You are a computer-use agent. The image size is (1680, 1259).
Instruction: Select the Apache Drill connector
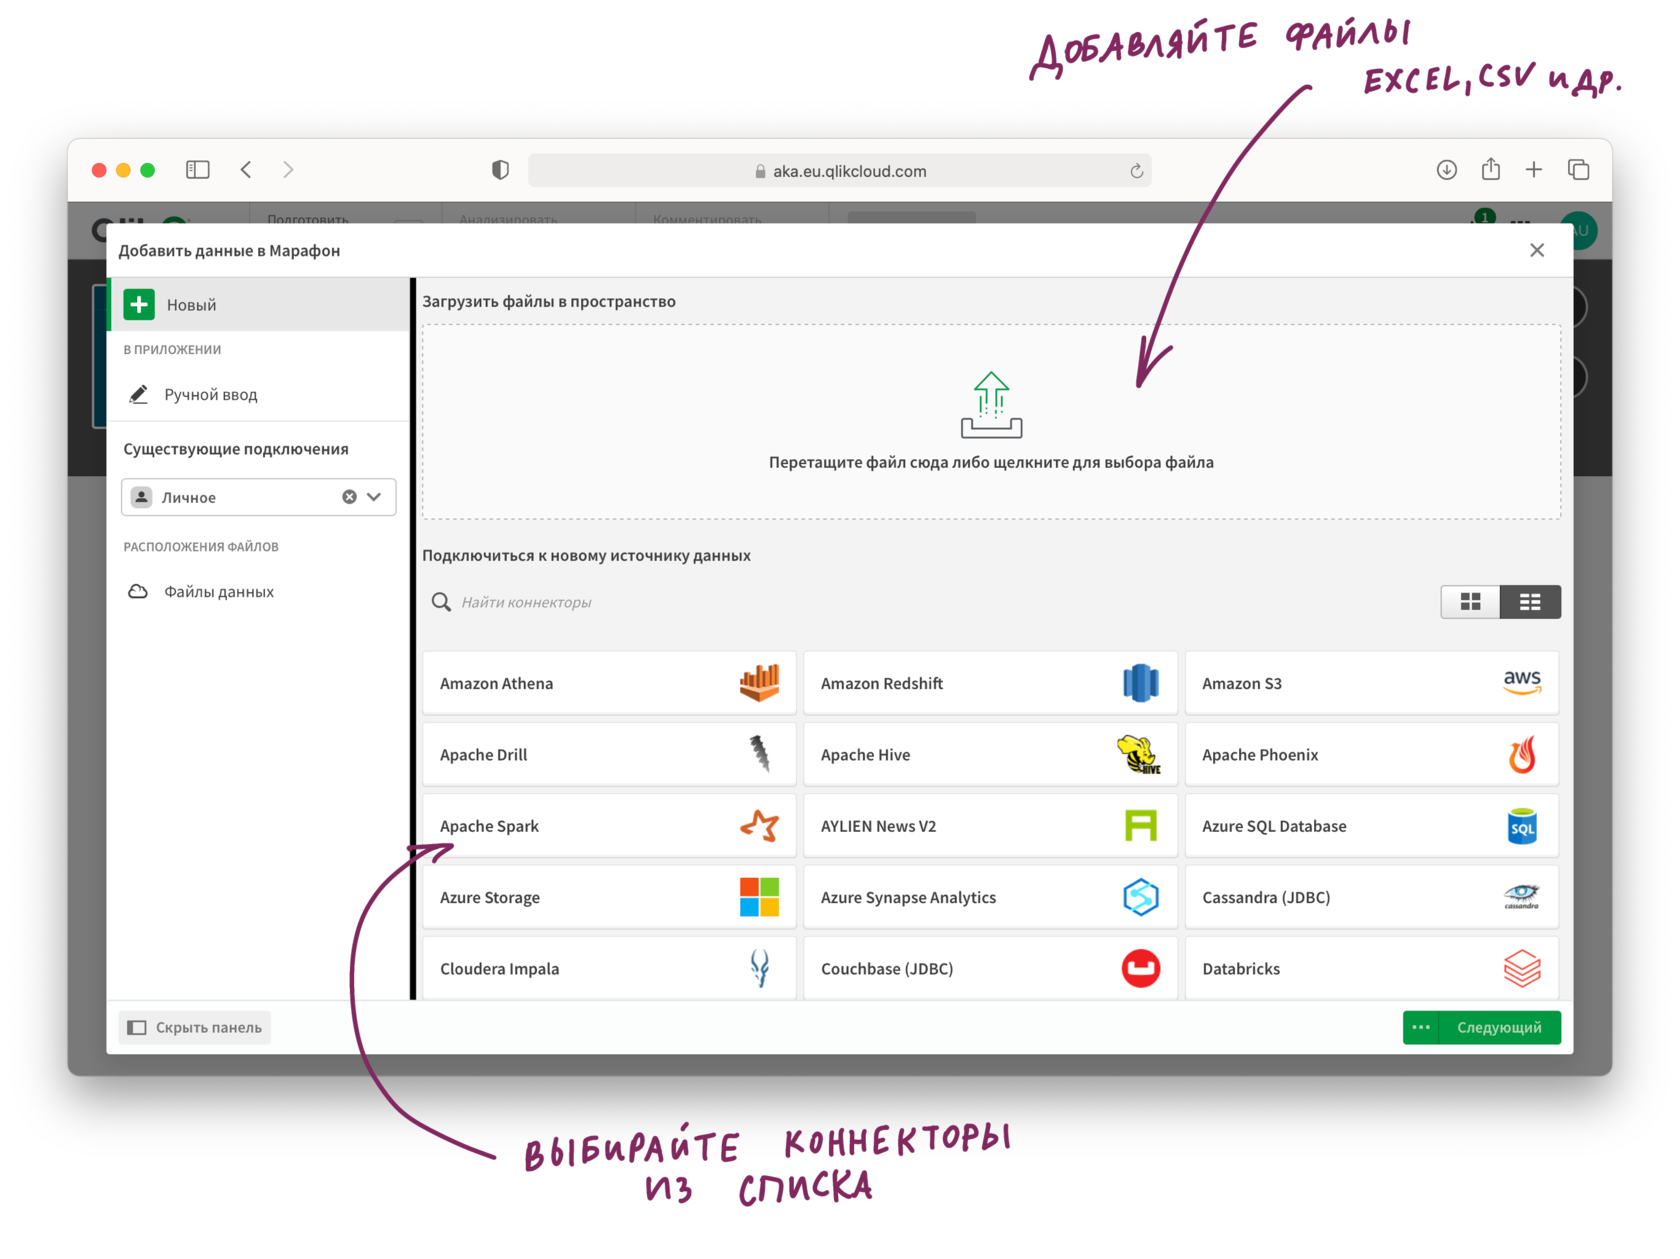(x=609, y=755)
